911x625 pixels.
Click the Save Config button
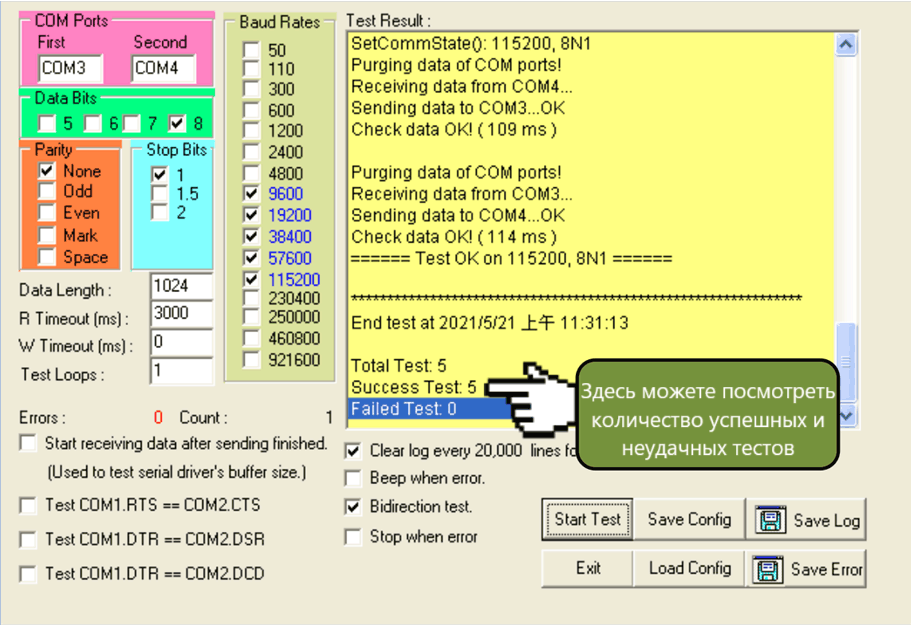click(x=689, y=519)
